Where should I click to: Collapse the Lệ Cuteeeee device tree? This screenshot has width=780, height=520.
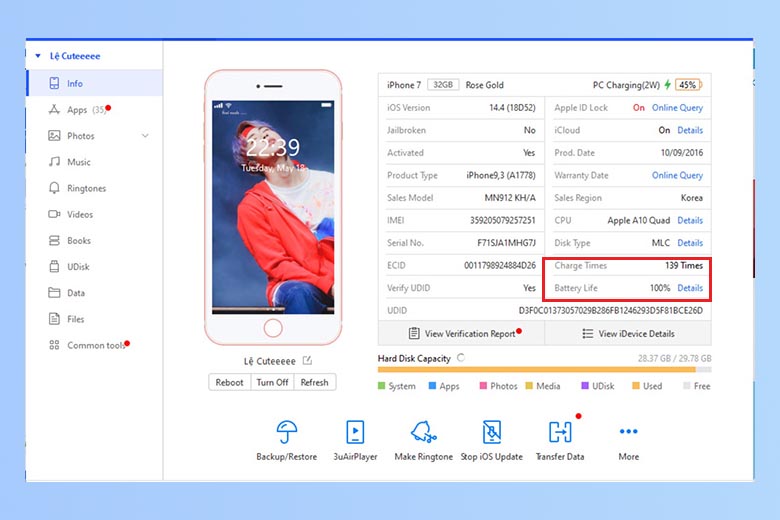(37, 57)
